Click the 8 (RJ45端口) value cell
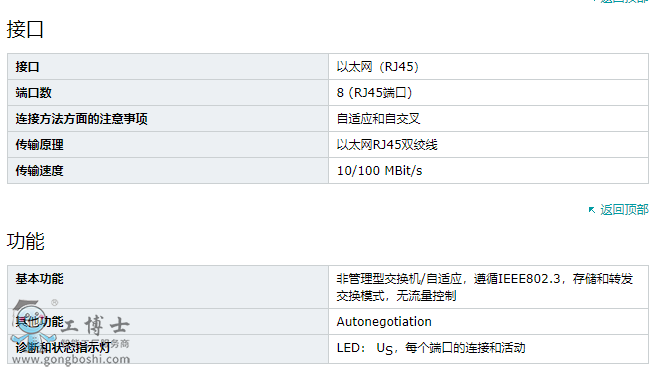 click(488, 92)
